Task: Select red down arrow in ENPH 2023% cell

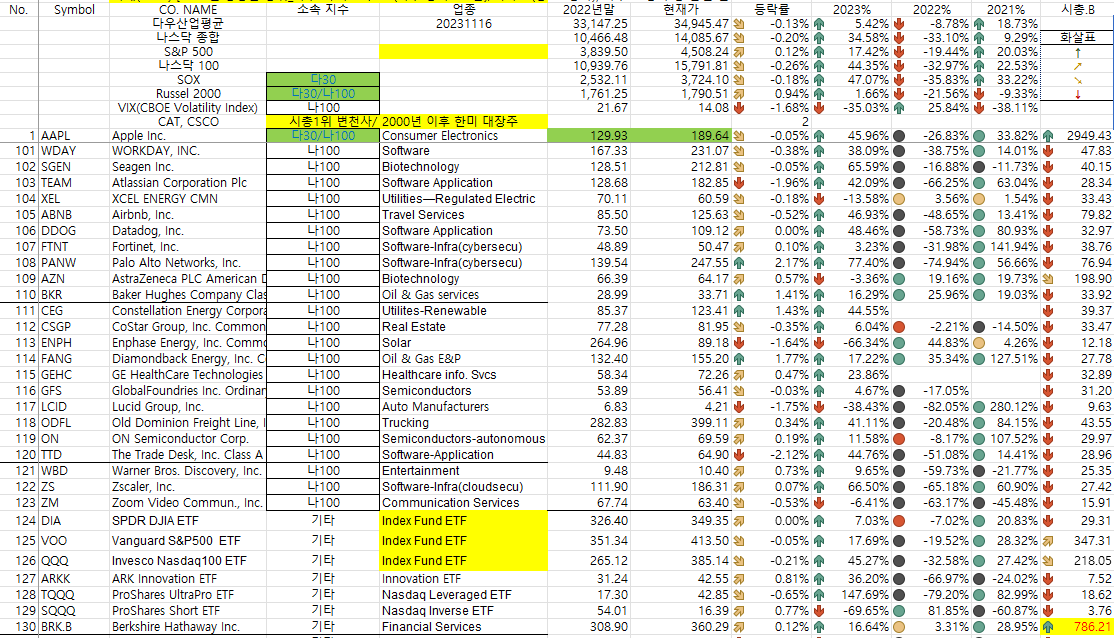Action: click(x=819, y=342)
